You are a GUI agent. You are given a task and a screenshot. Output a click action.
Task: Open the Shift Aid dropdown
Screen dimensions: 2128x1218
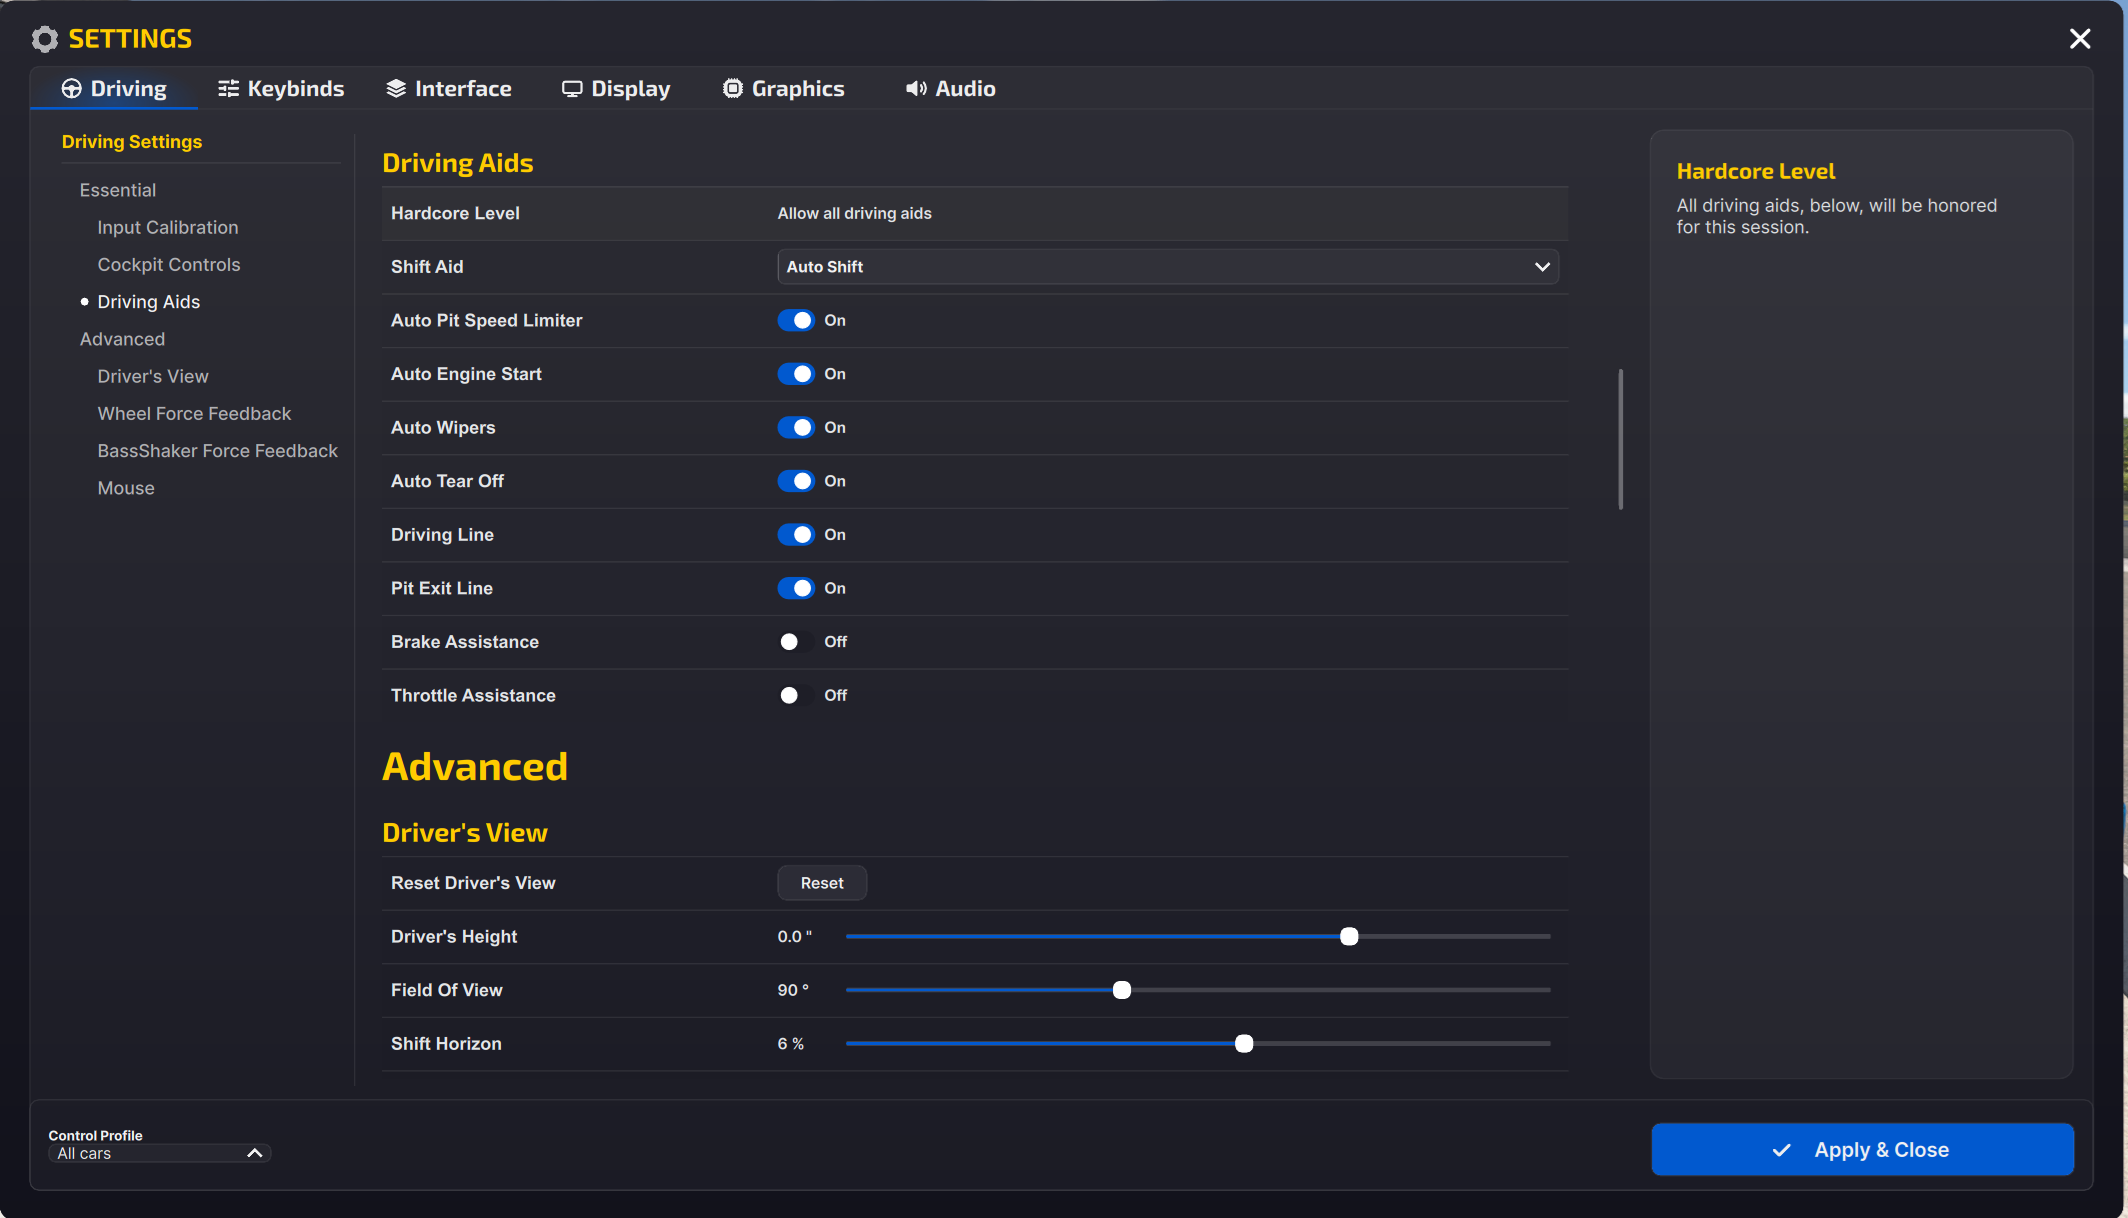coord(1167,267)
